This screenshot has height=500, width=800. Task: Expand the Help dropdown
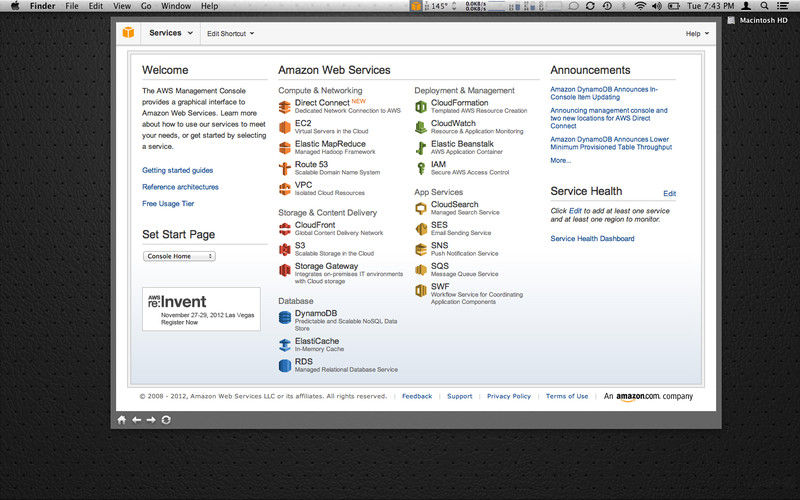point(697,33)
